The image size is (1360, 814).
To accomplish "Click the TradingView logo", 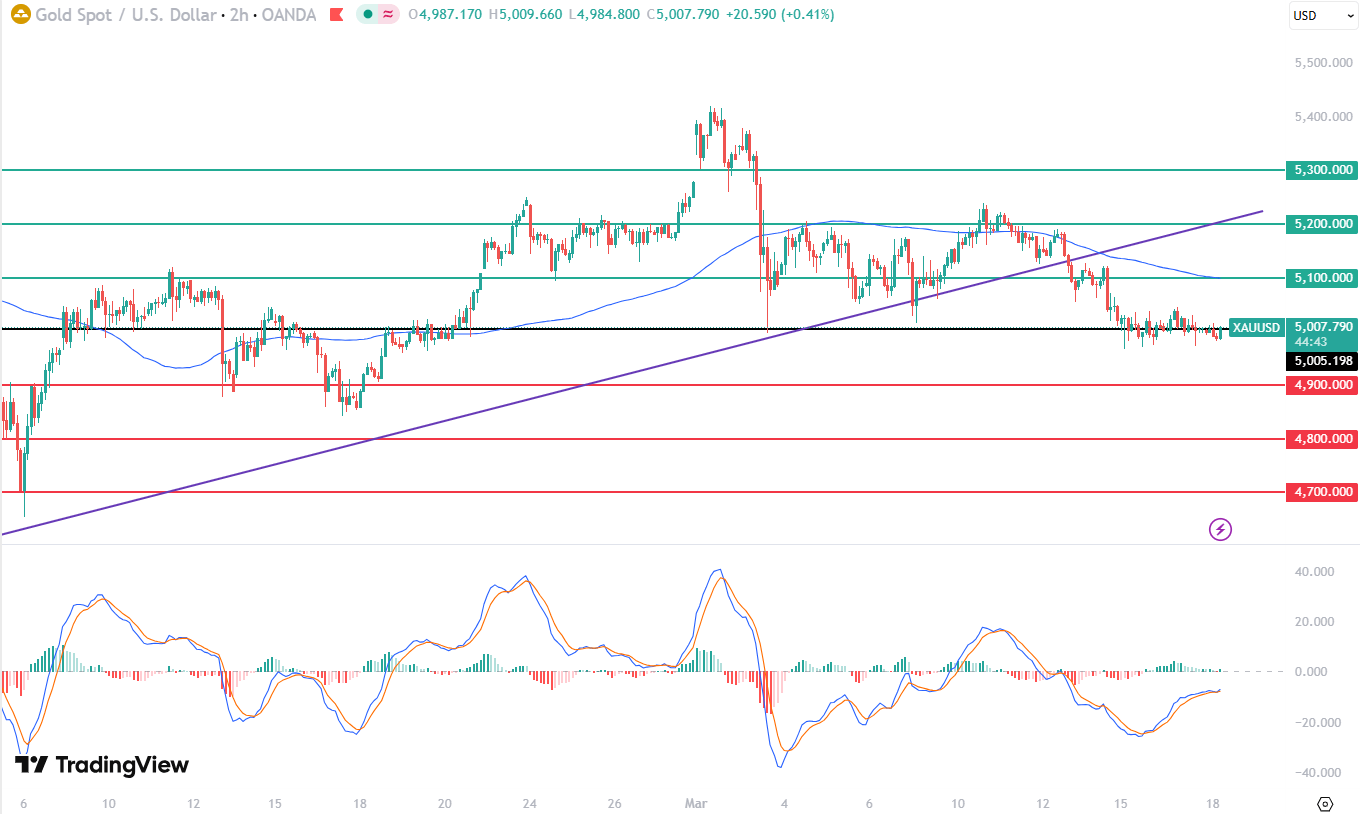I will pyautogui.click(x=102, y=765).
